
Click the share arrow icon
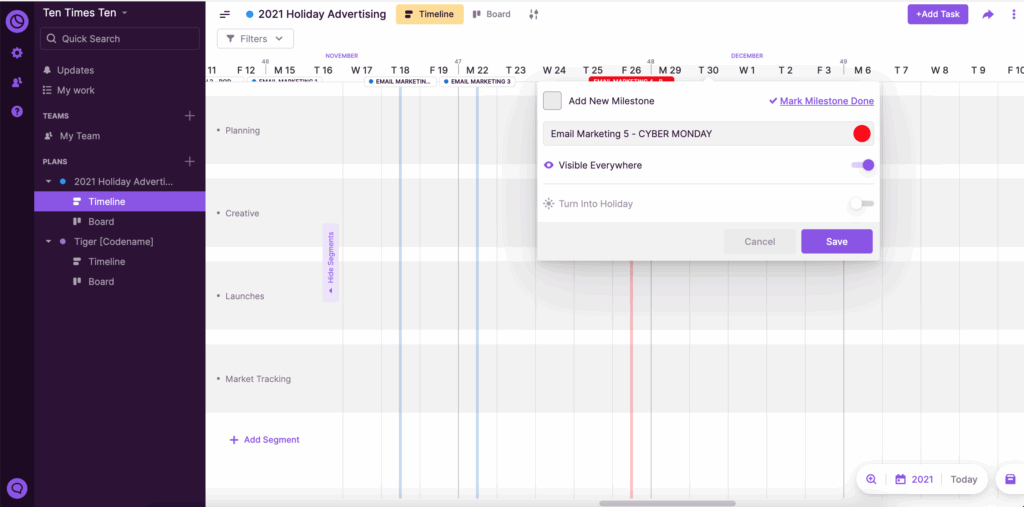click(x=987, y=14)
